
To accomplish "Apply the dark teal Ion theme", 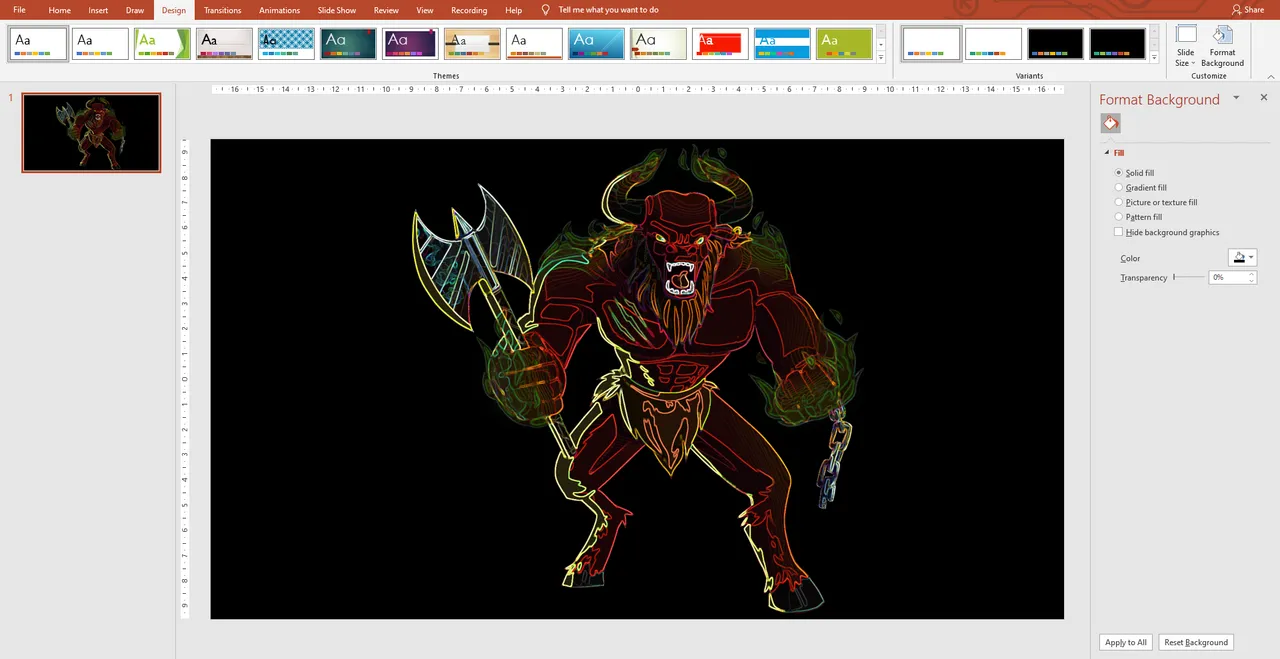I will pos(348,43).
